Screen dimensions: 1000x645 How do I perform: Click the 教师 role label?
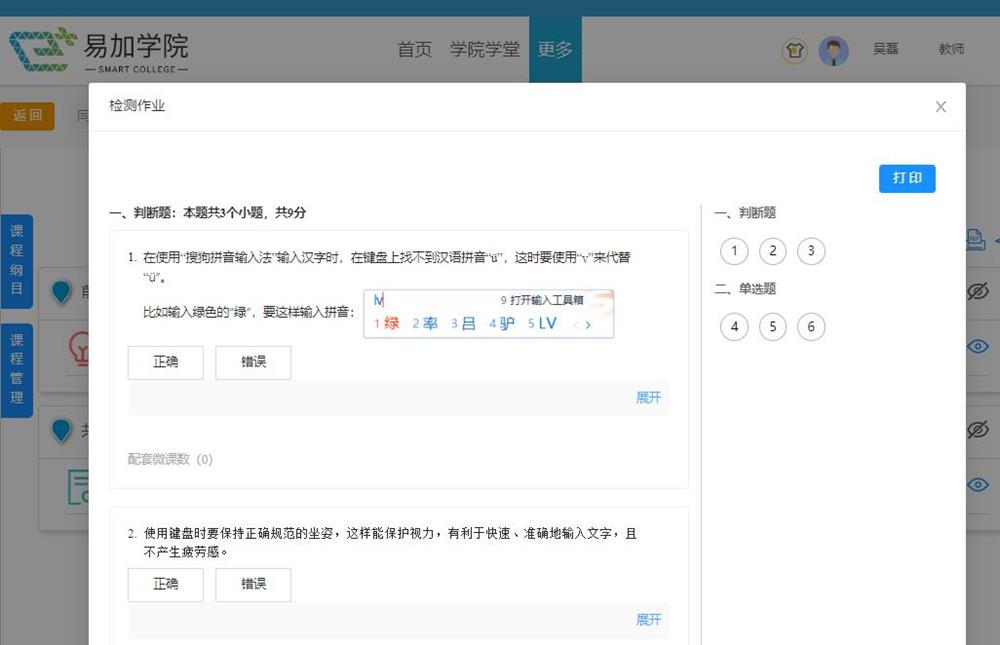pyautogui.click(x=951, y=49)
